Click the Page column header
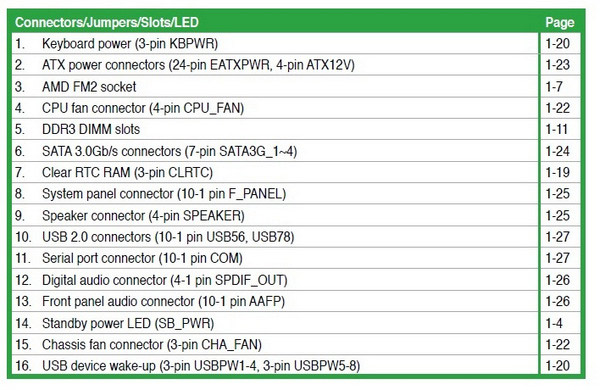This screenshot has height=390, width=600. pyautogui.click(x=559, y=22)
